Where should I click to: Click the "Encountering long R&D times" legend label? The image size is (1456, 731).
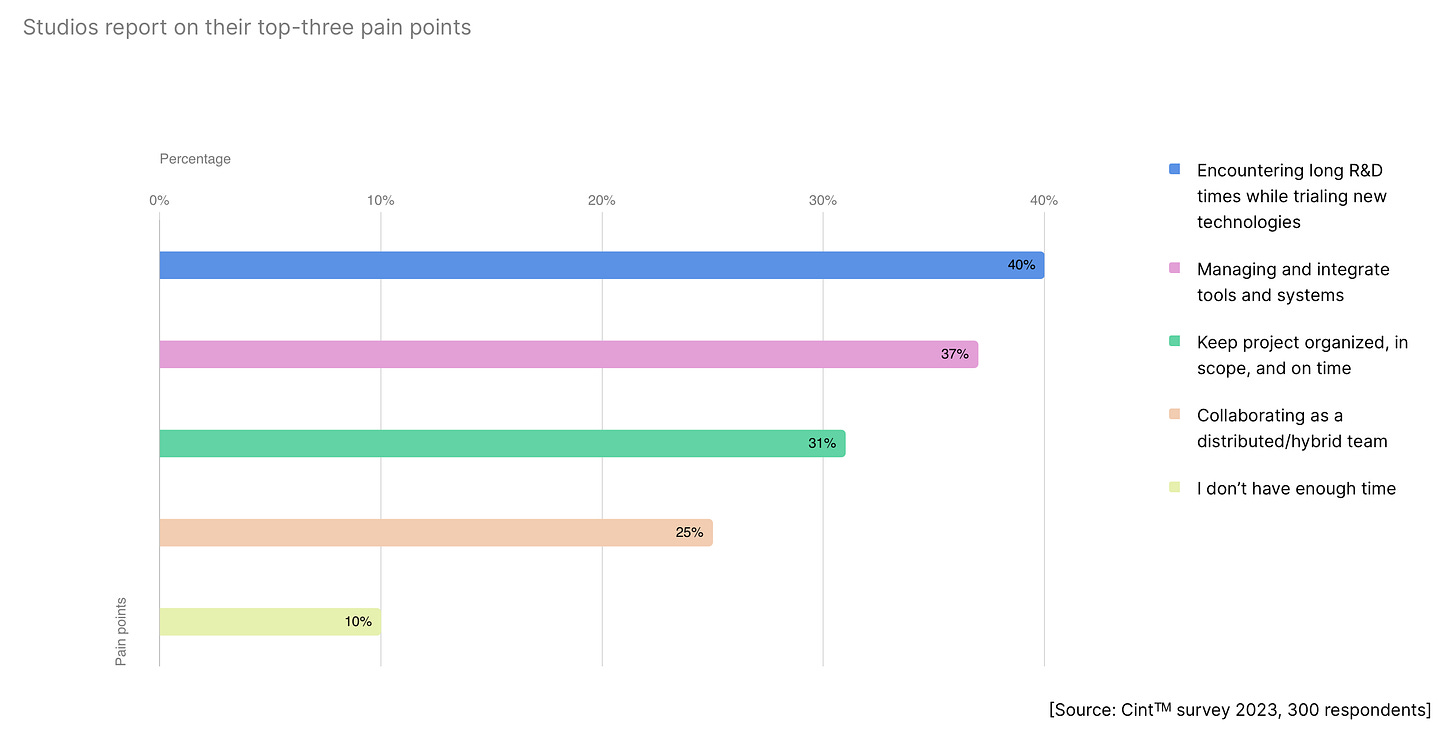[x=1291, y=196]
